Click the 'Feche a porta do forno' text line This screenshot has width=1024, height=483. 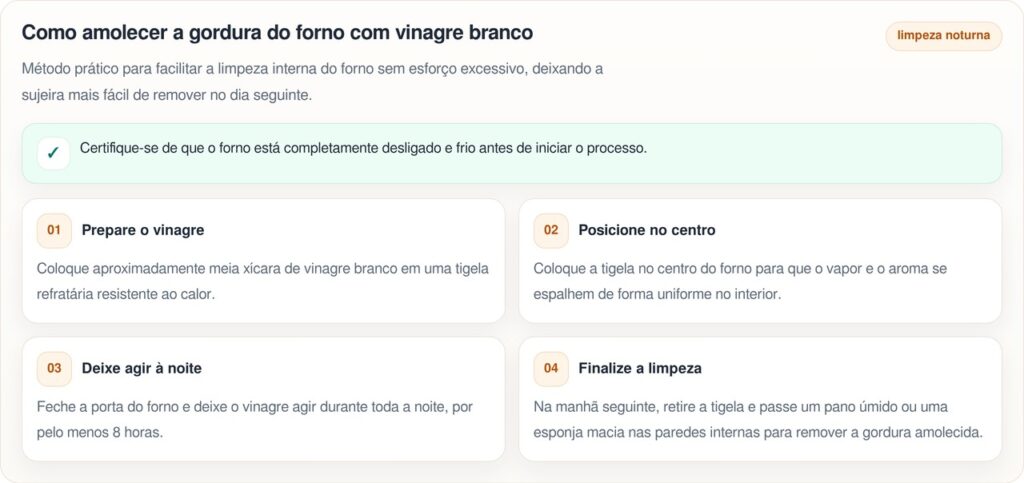(x=254, y=407)
